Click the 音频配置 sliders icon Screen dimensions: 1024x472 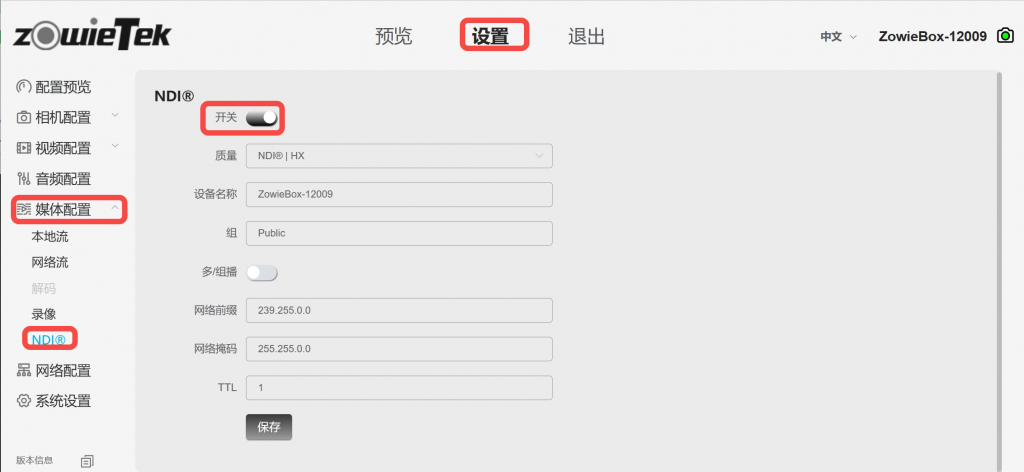(24, 179)
